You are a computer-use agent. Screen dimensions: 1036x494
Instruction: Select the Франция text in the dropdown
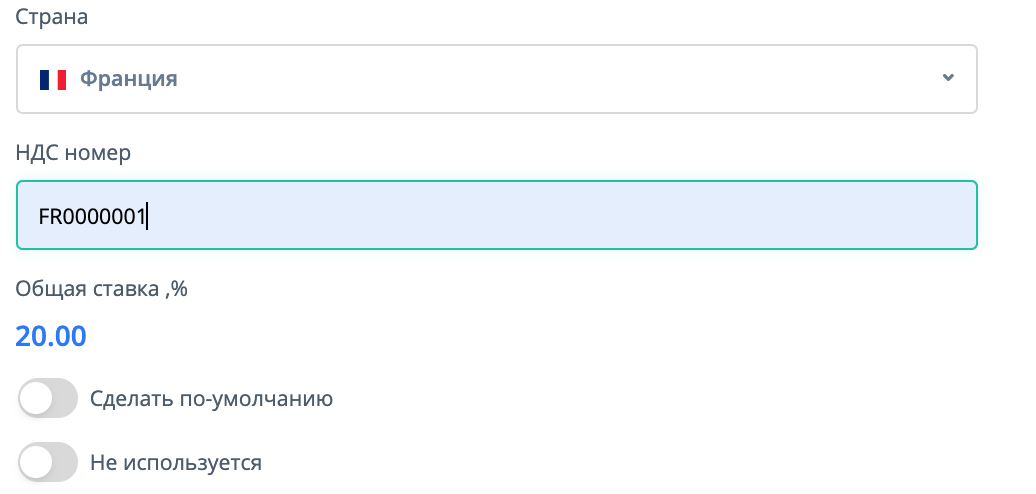(x=128, y=79)
